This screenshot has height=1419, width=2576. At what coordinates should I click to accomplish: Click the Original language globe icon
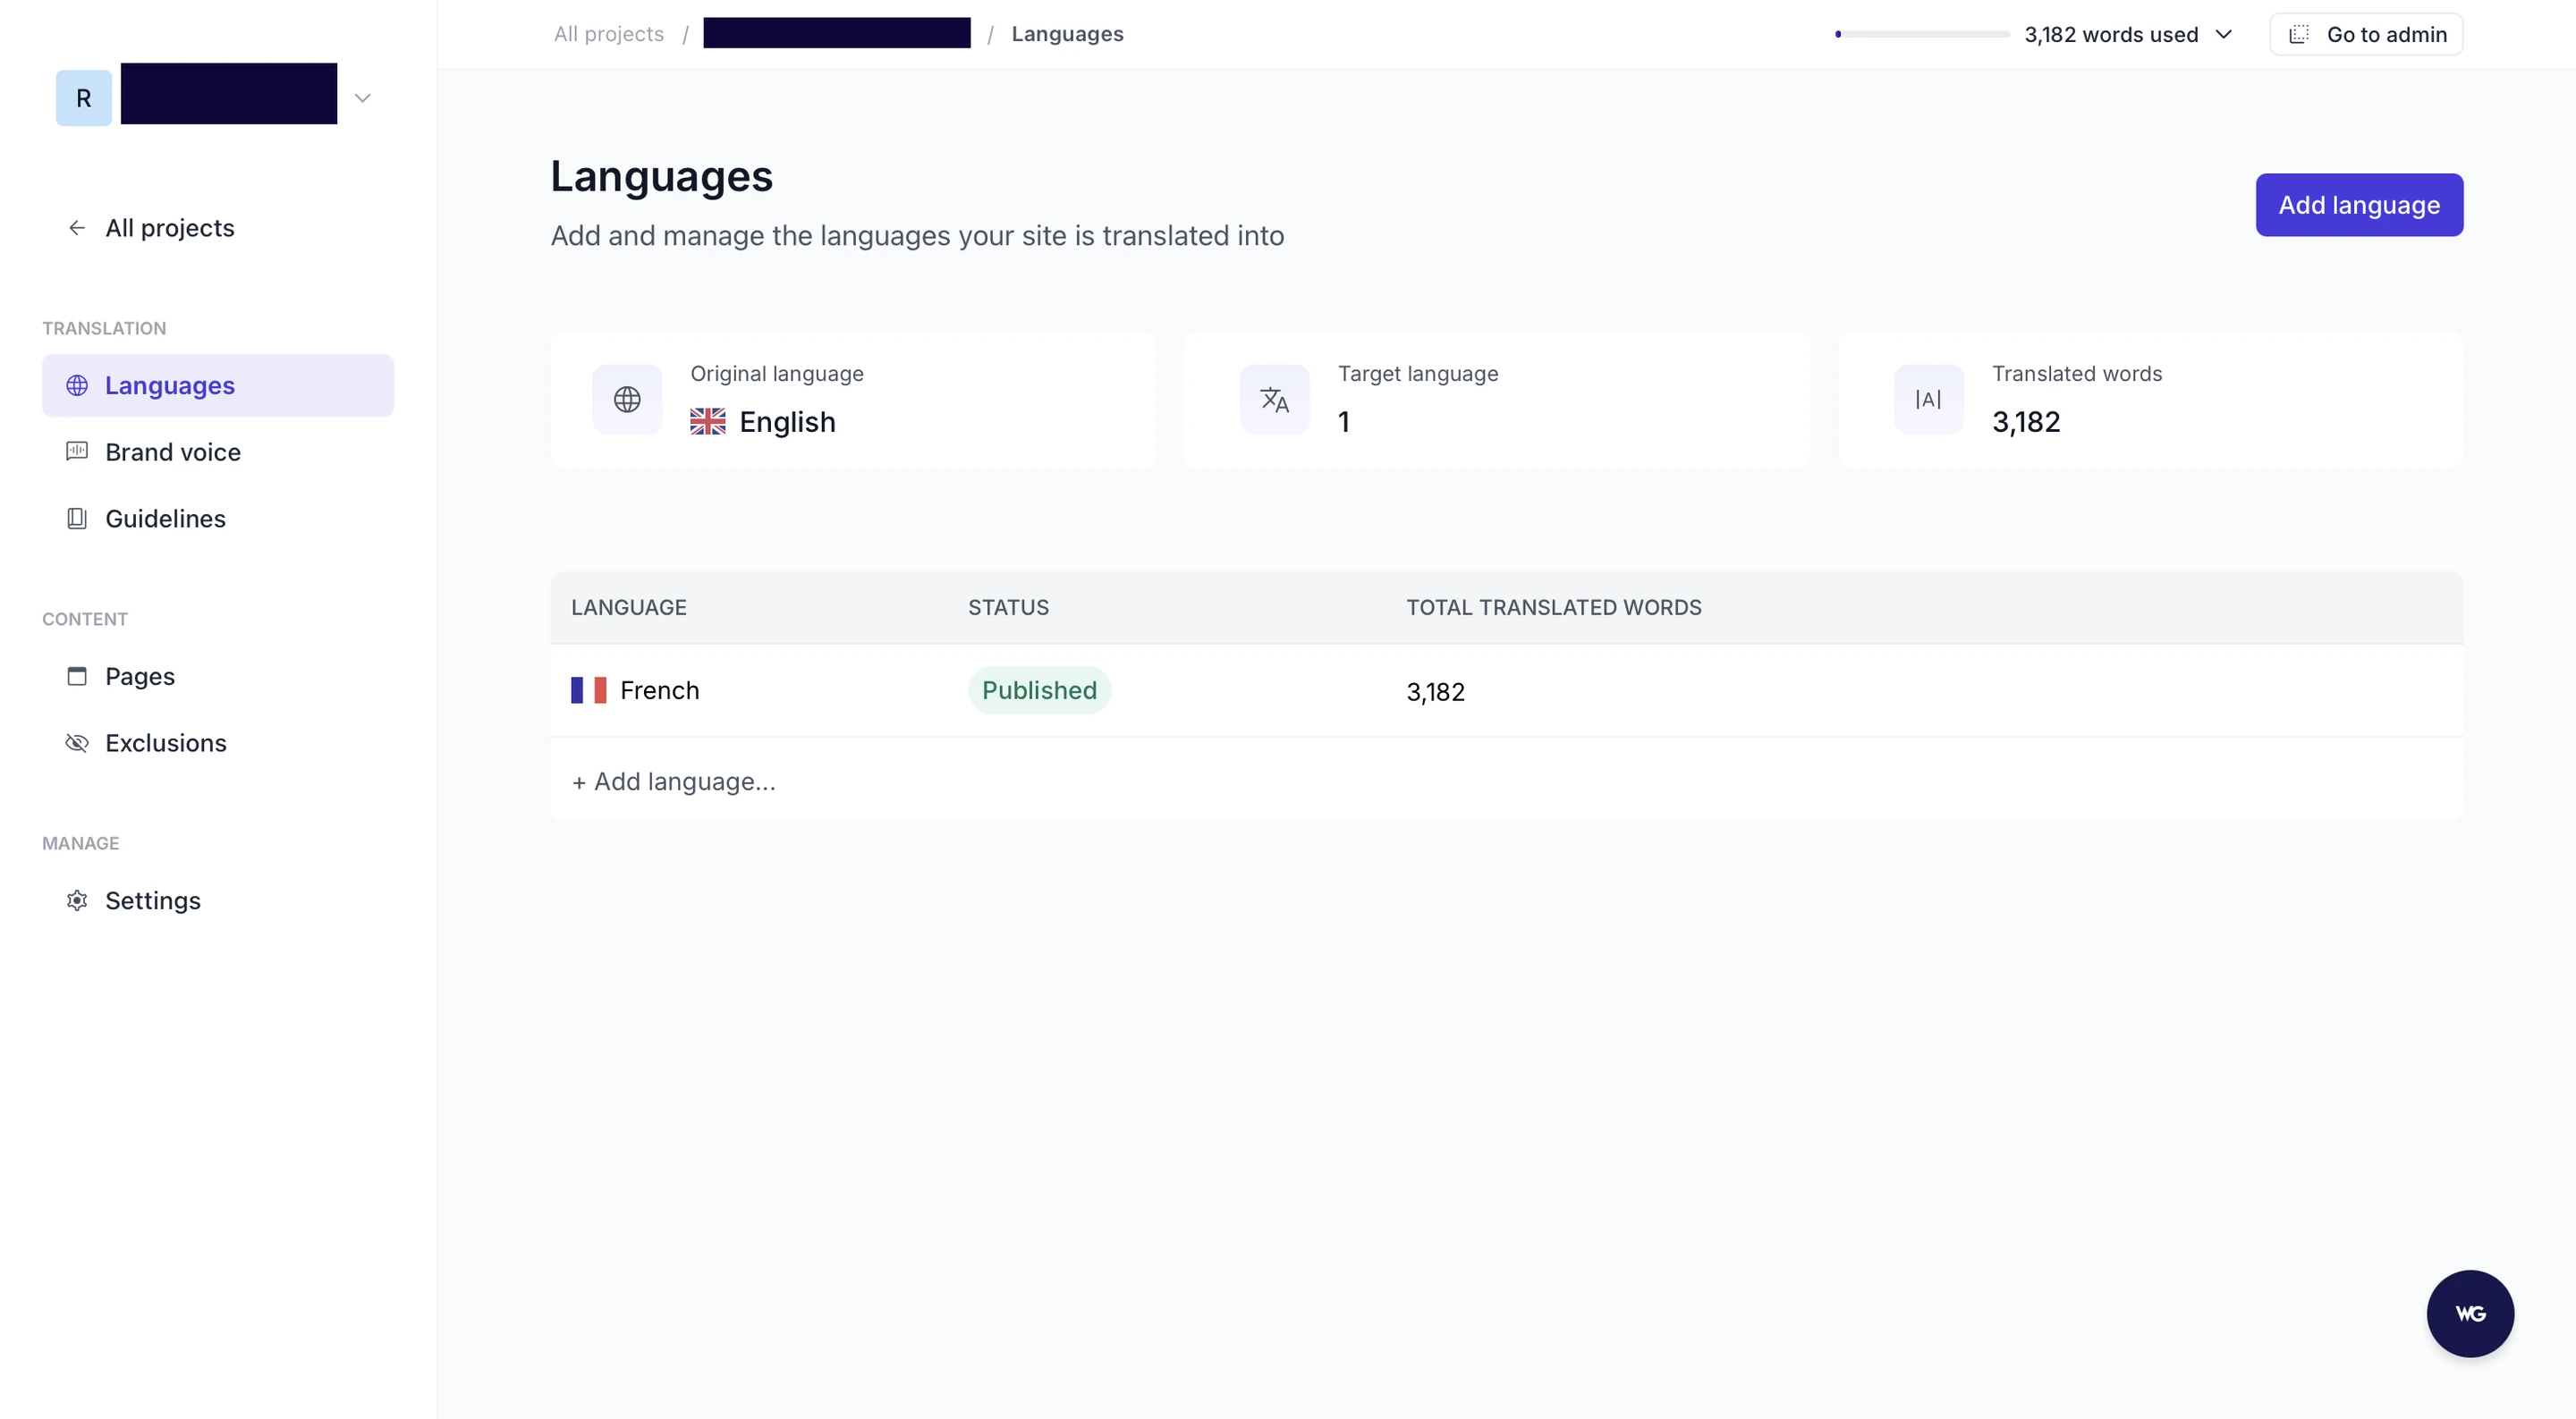(x=627, y=399)
